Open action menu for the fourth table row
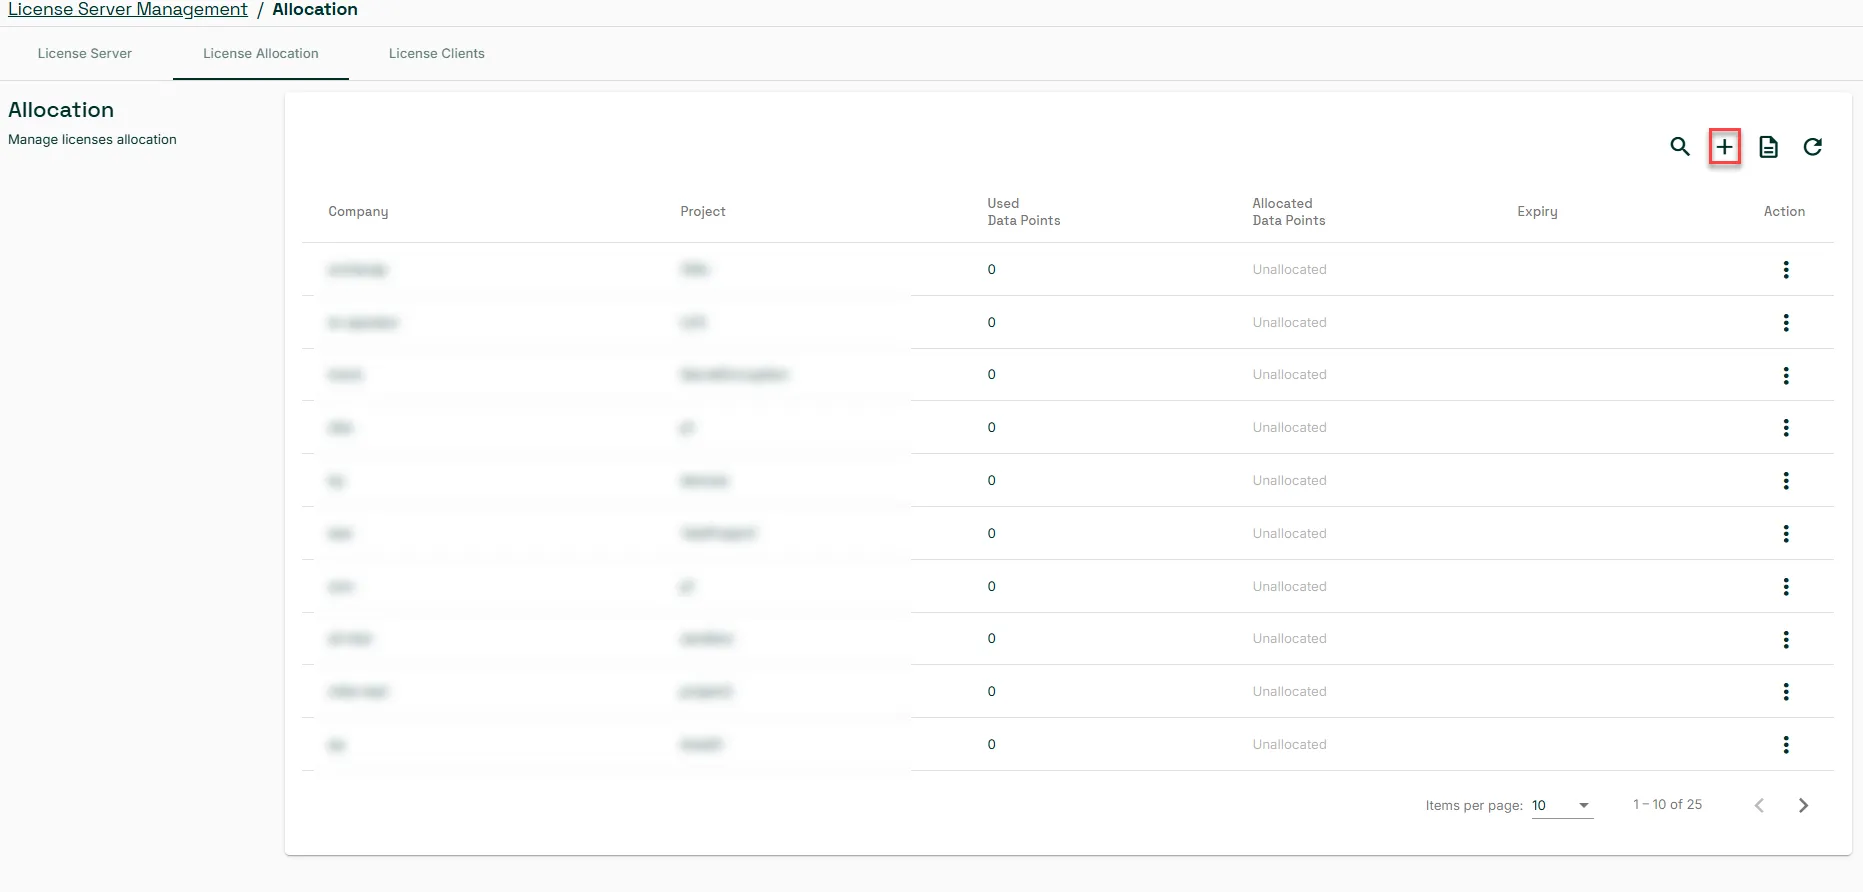The image size is (1863, 892). point(1786,428)
